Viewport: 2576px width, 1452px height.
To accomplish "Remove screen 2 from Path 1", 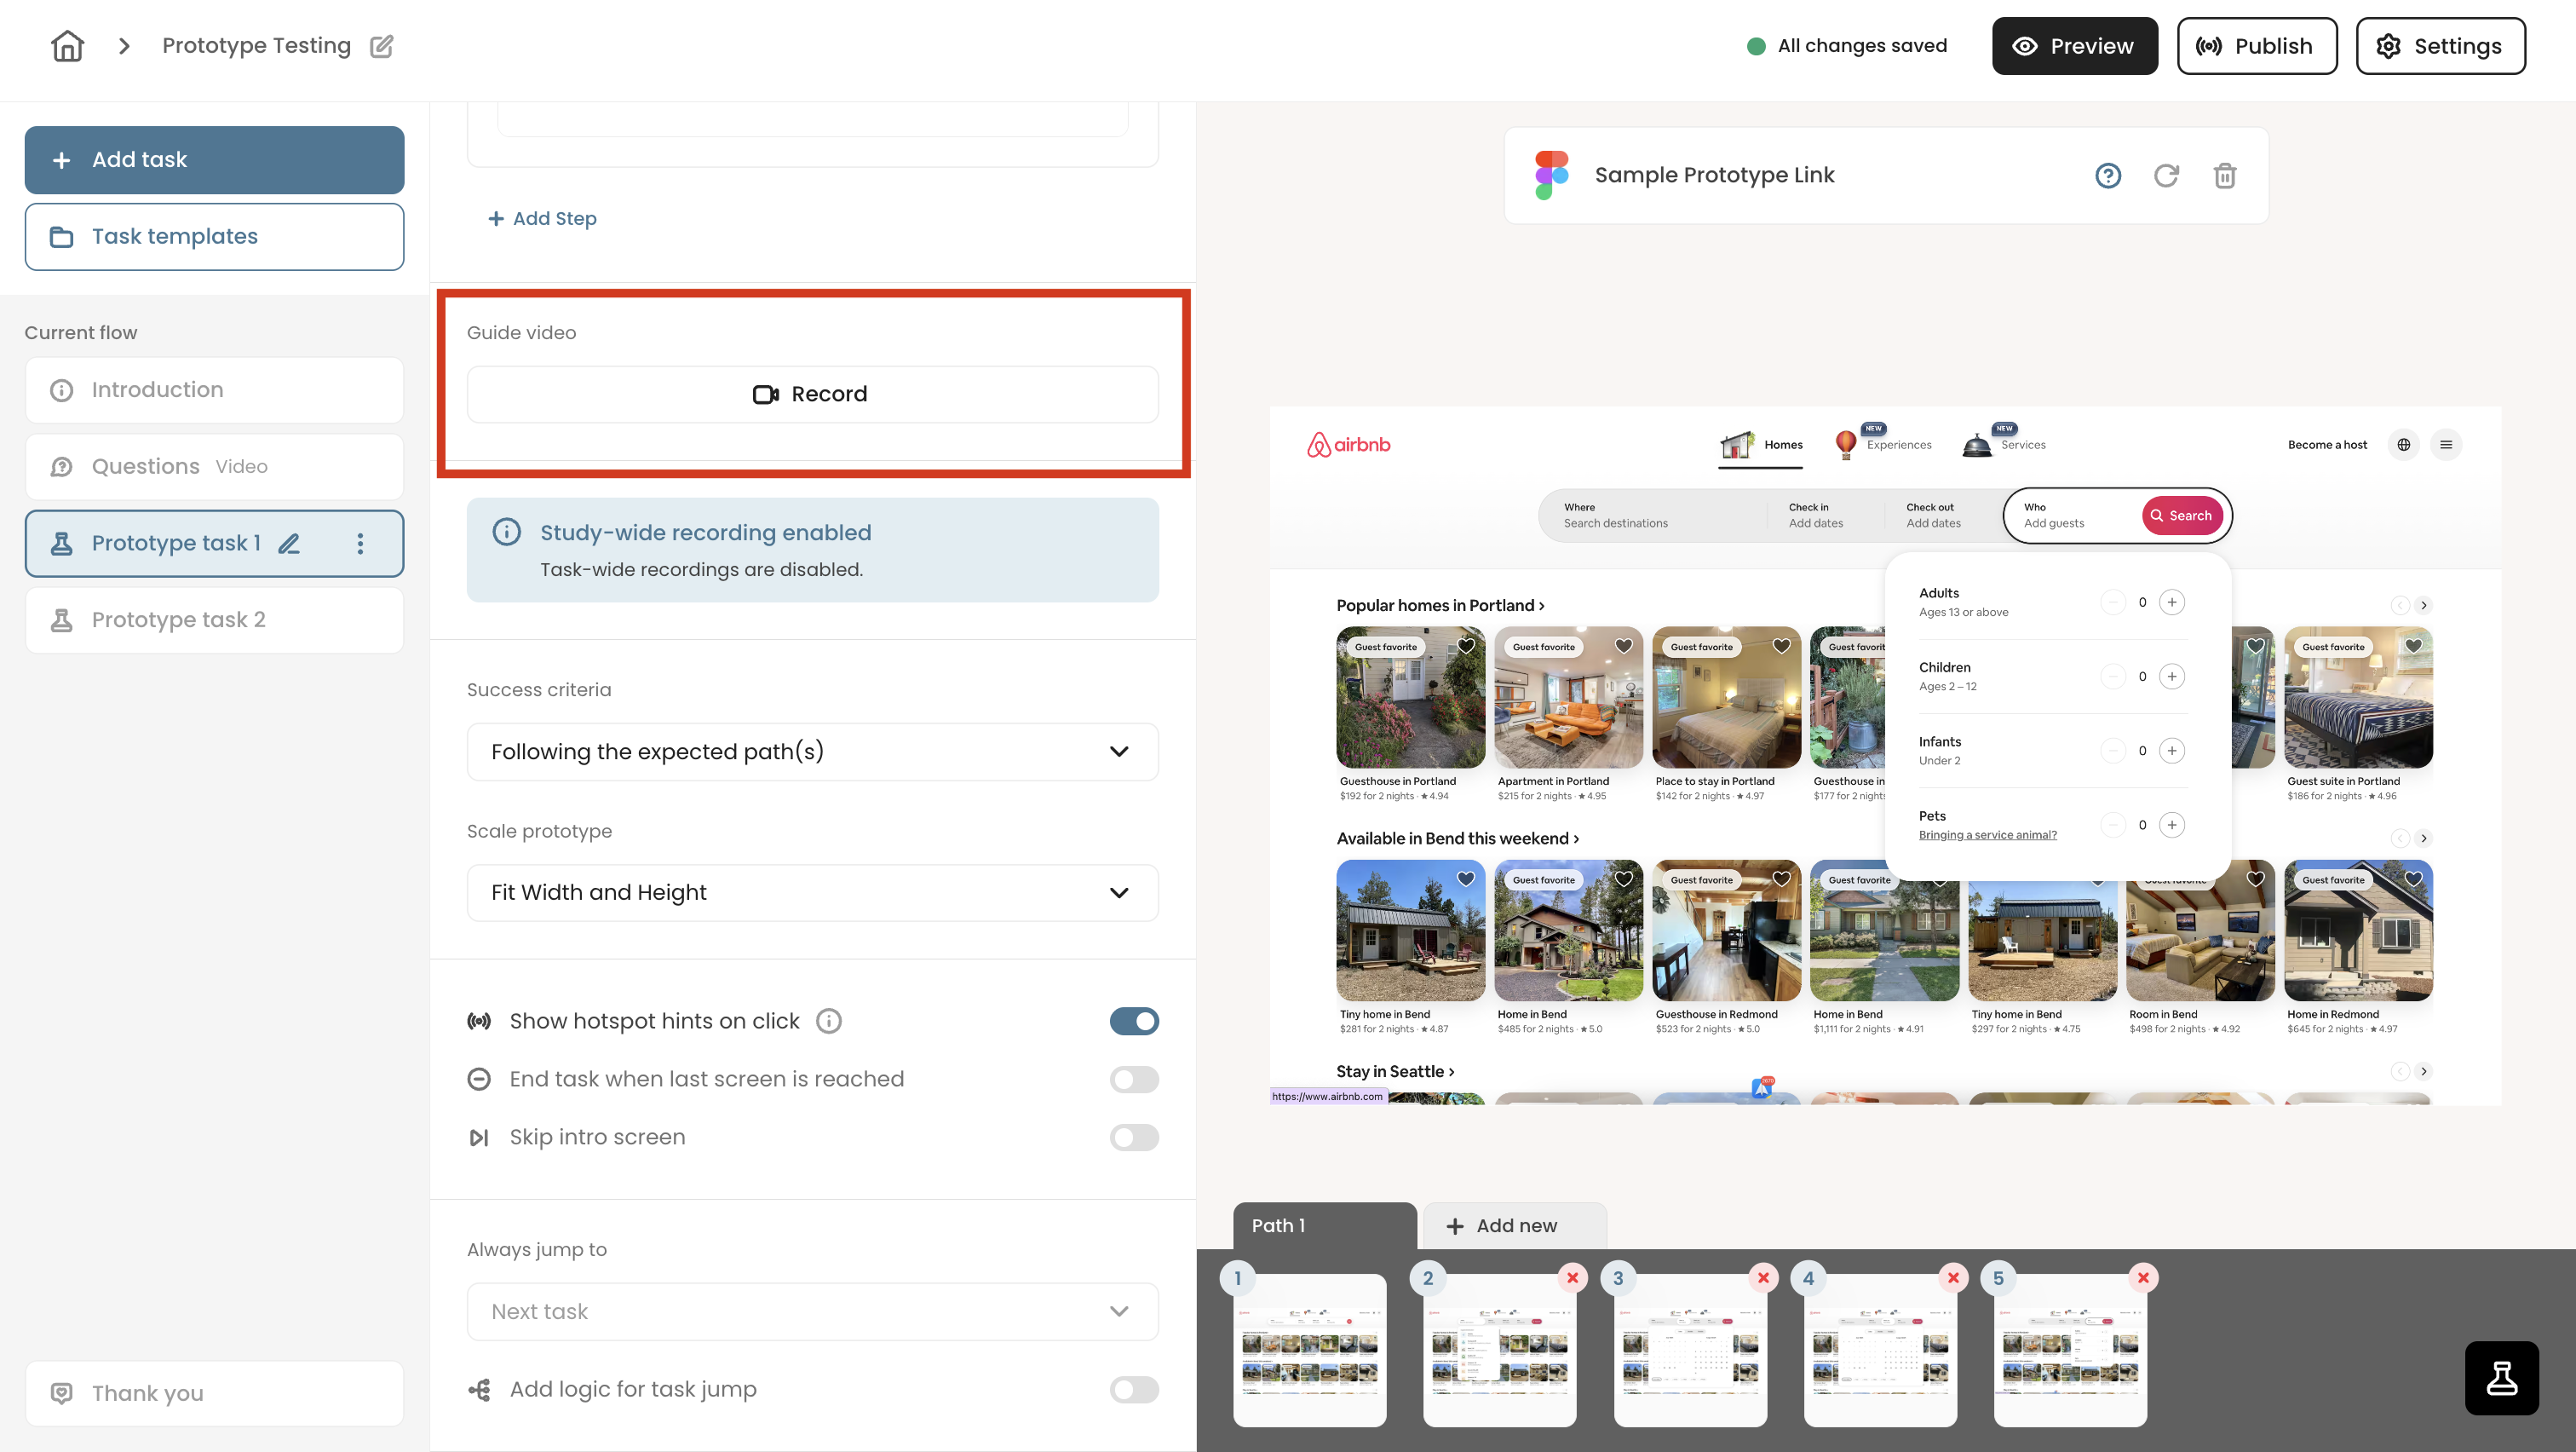I will [x=1572, y=1277].
